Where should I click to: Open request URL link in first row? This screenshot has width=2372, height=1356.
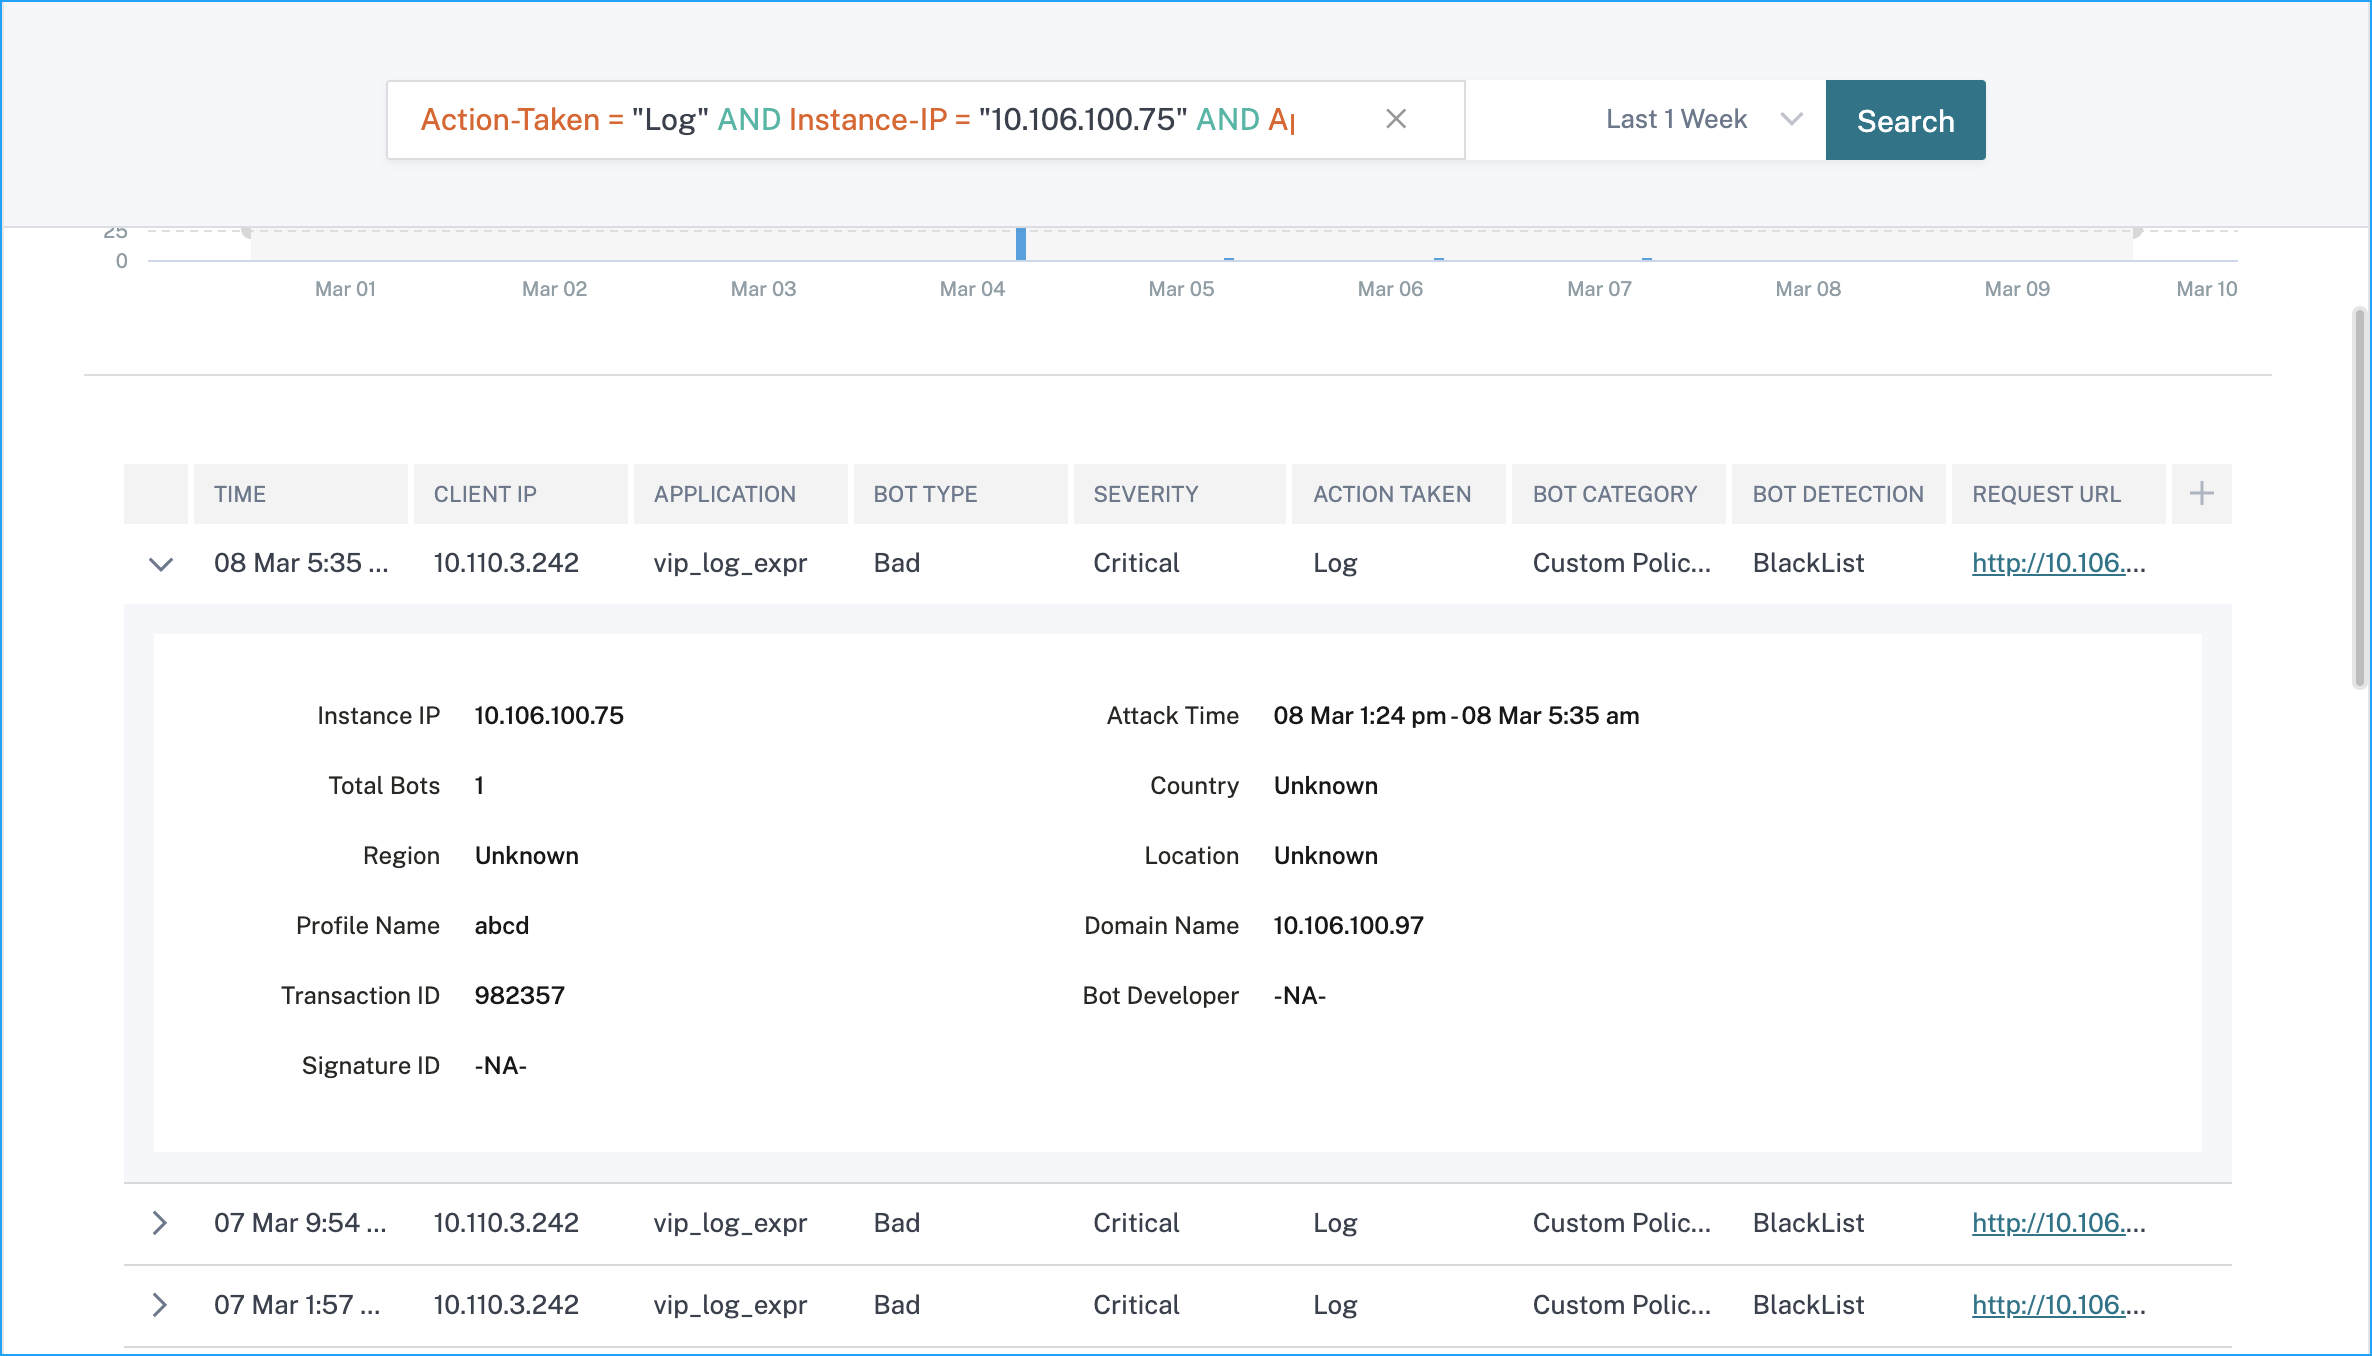click(2058, 563)
